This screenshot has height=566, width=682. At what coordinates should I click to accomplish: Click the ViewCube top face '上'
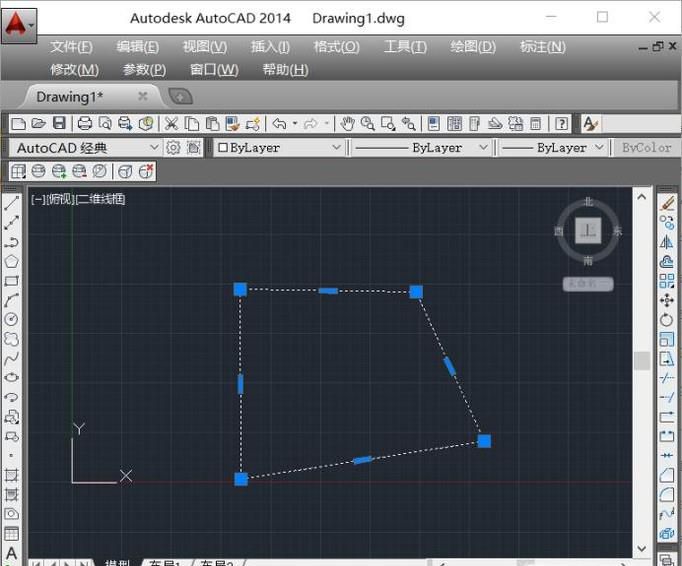click(588, 231)
